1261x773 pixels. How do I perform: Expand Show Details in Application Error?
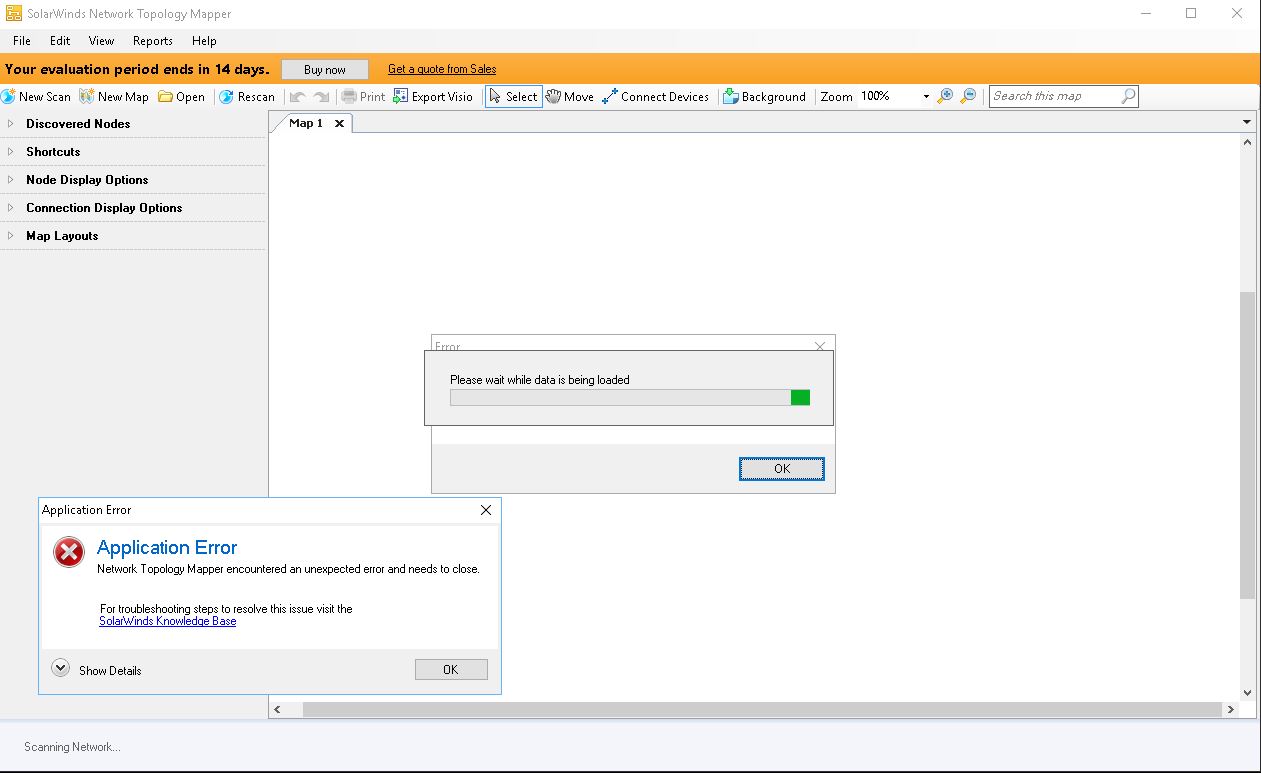coord(60,668)
